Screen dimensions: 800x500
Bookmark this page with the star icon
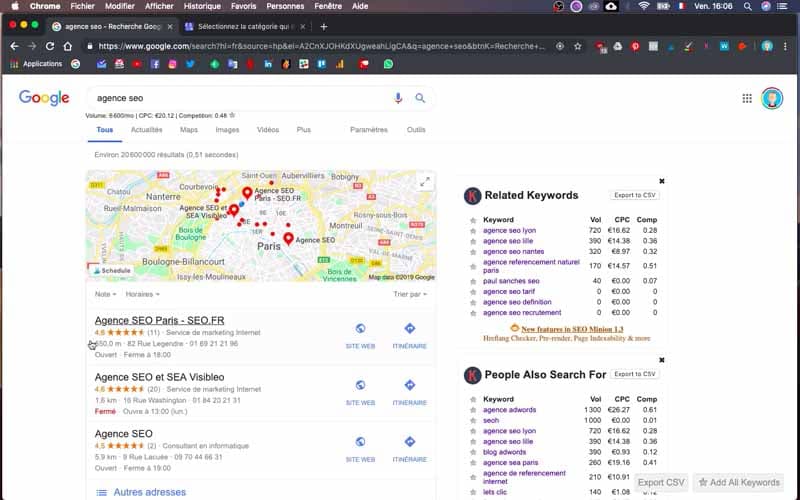(x=578, y=46)
